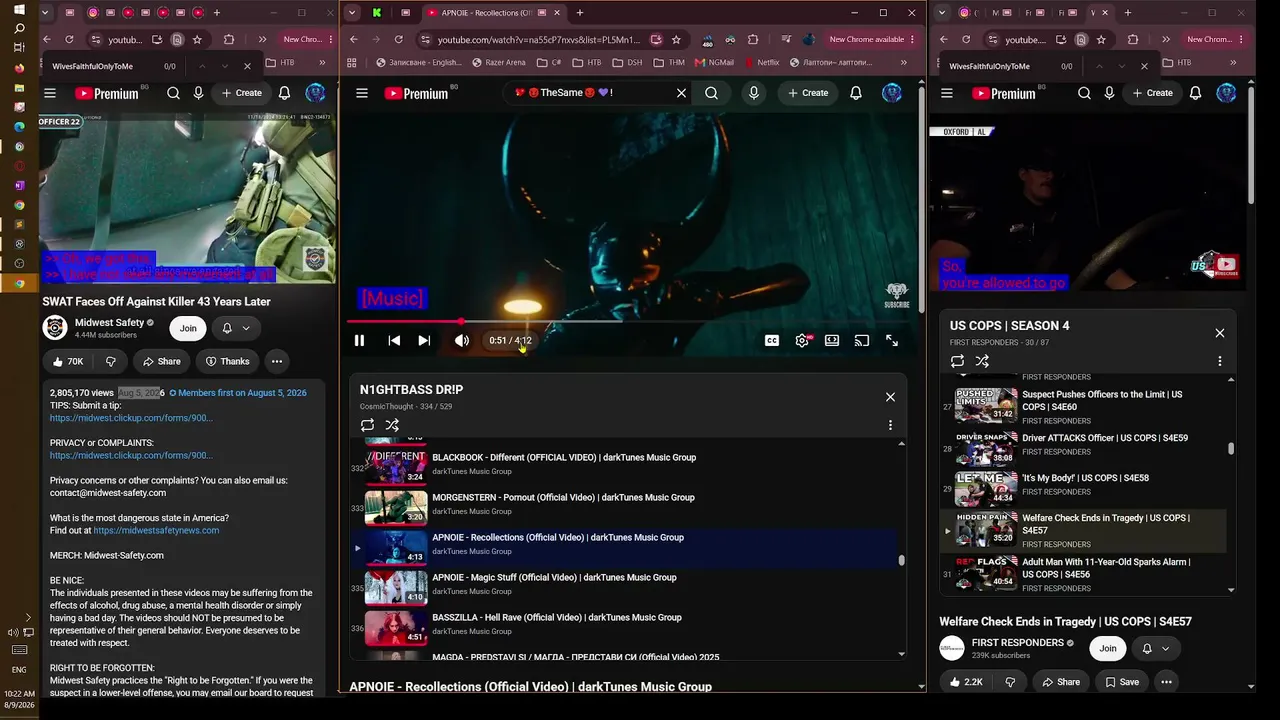Close the find bar in the left window
The height and width of the screenshot is (720, 1280).
tap(247, 66)
